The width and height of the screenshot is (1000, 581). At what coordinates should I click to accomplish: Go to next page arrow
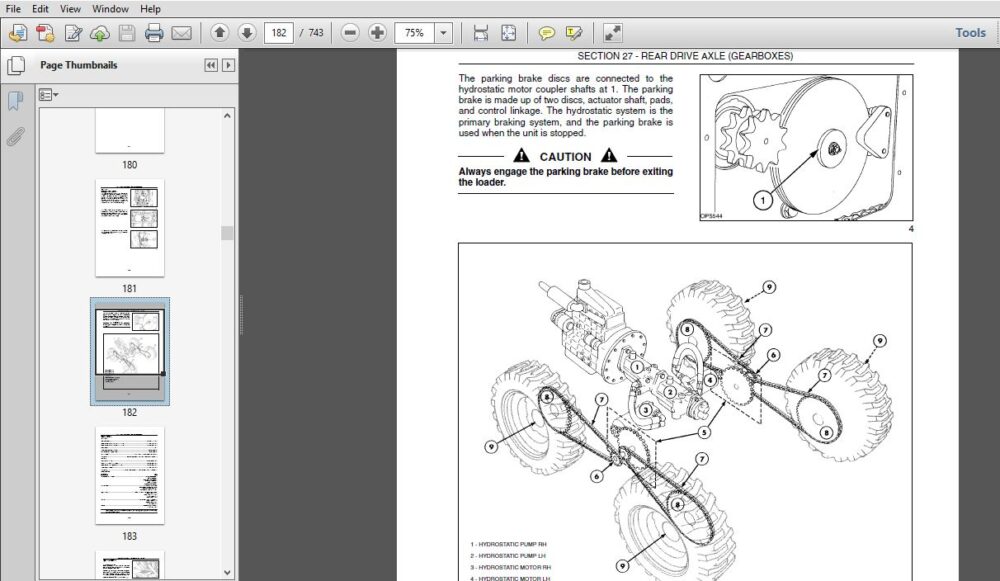click(247, 32)
